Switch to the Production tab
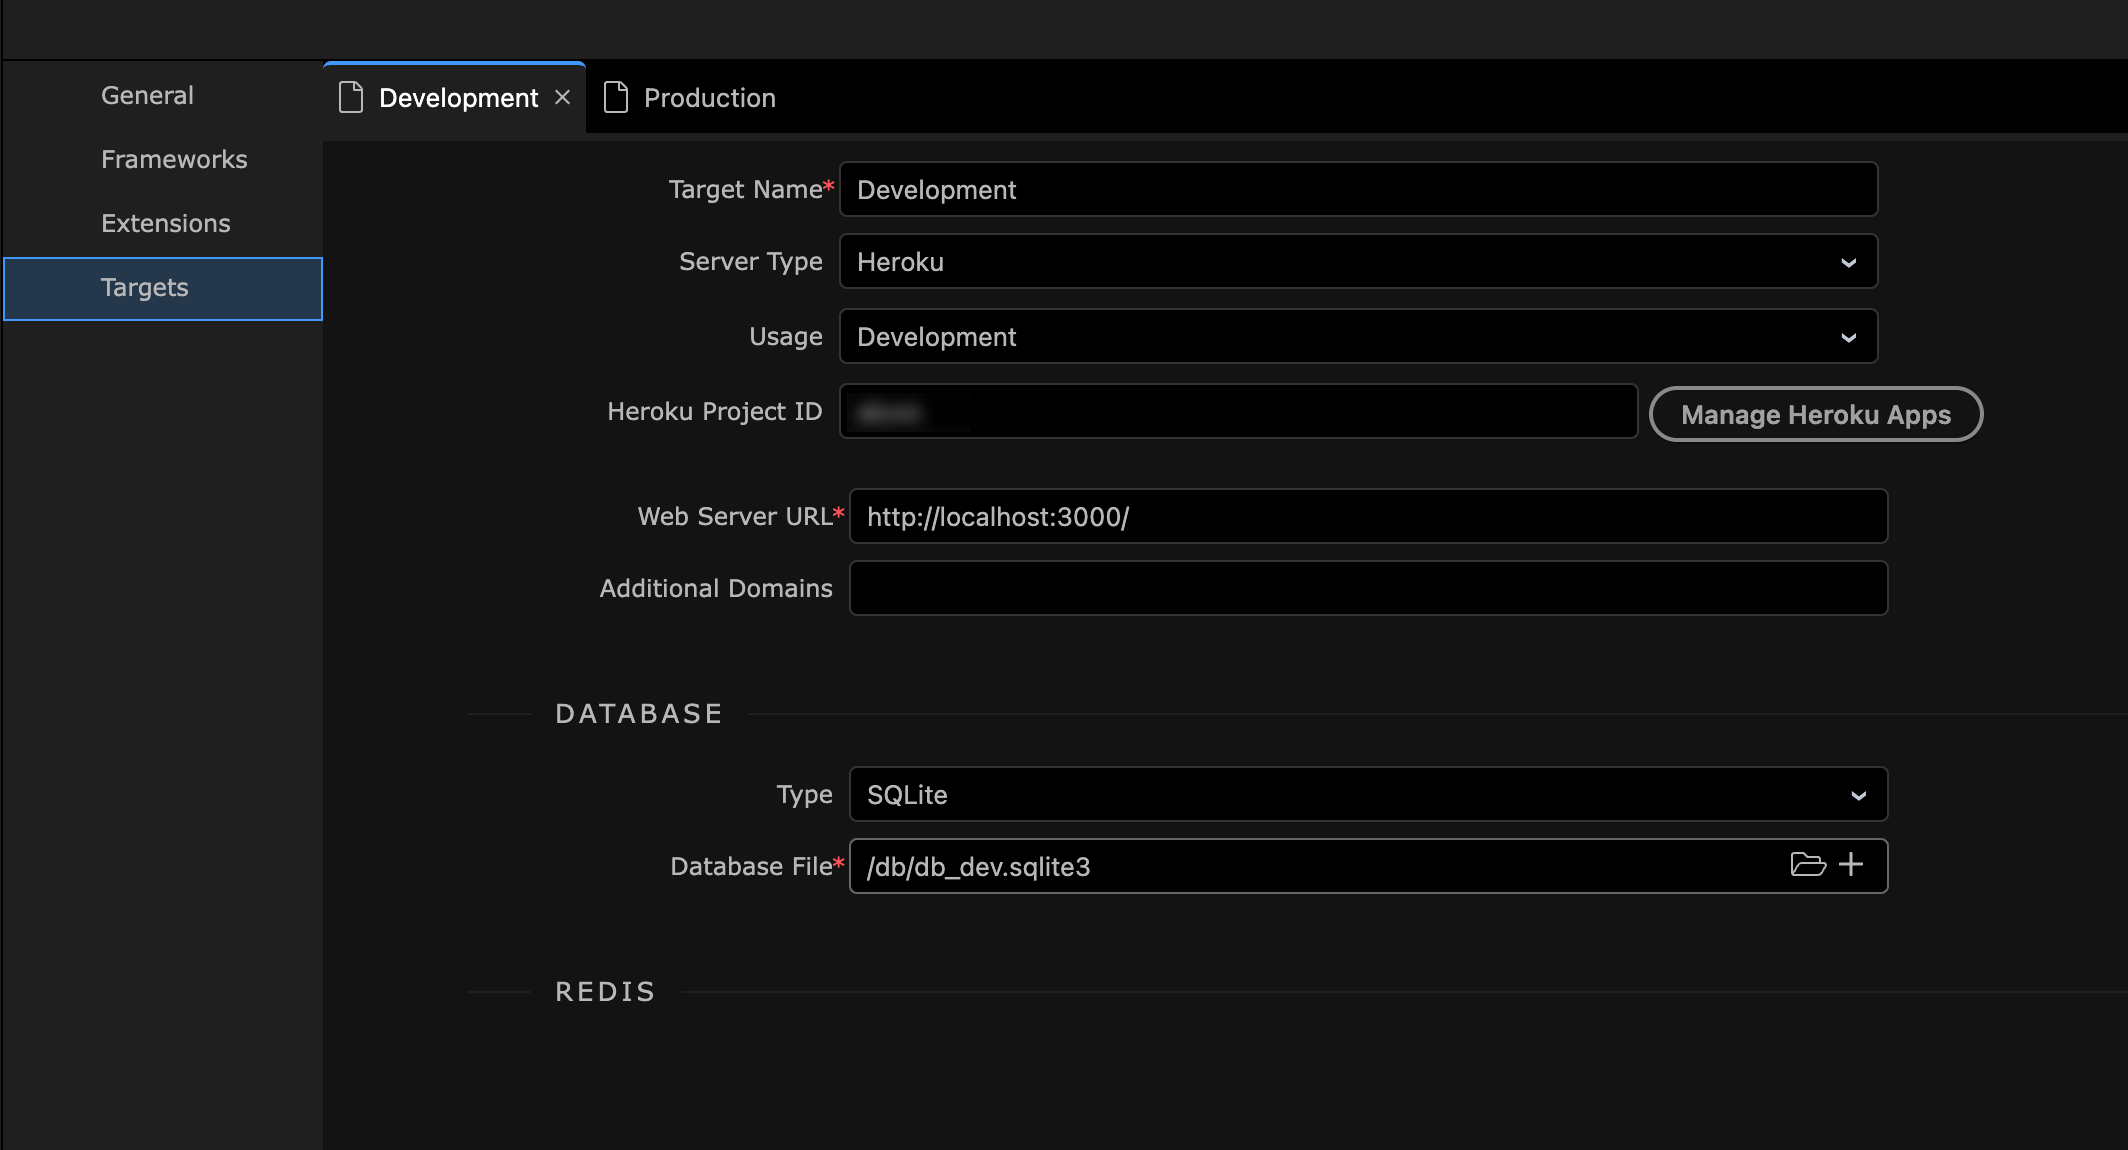 click(709, 98)
